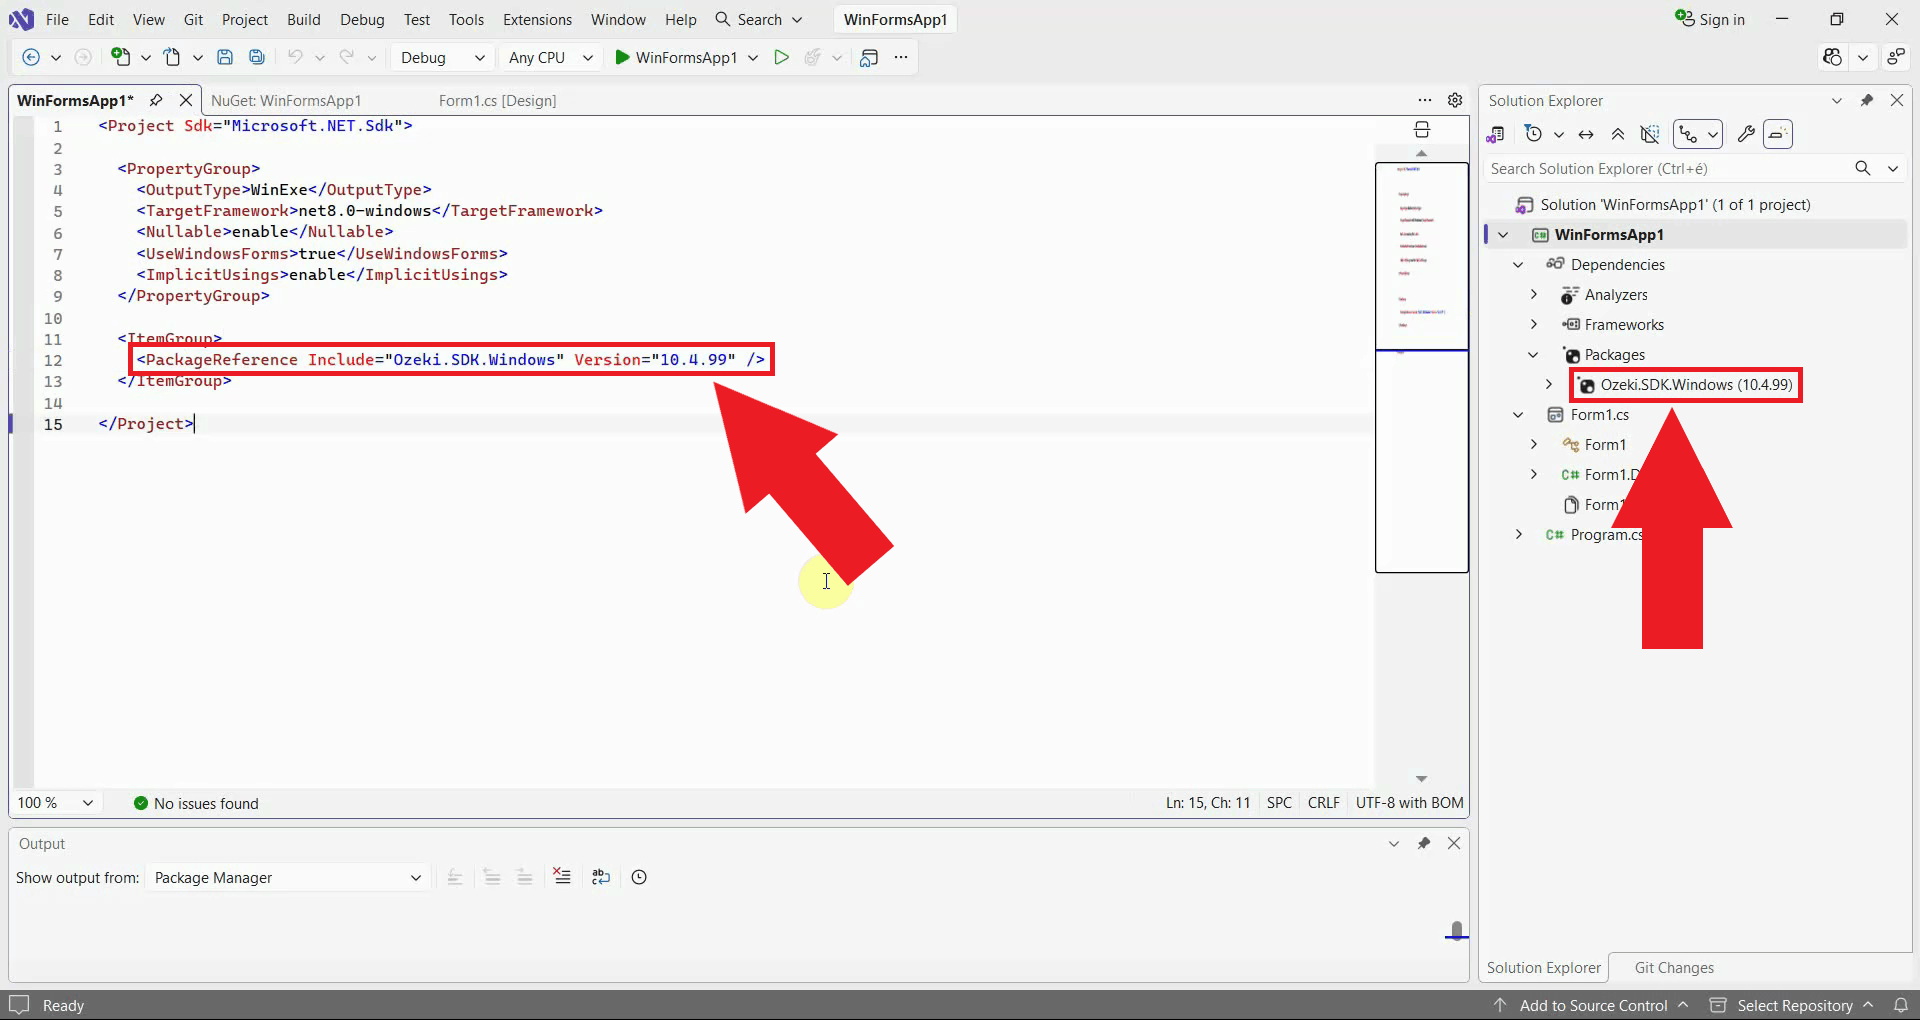The height and width of the screenshot is (1020, 1920).
Task: Click the editor vertical scrollbar minimap
Action: [x=1422, y=366]
